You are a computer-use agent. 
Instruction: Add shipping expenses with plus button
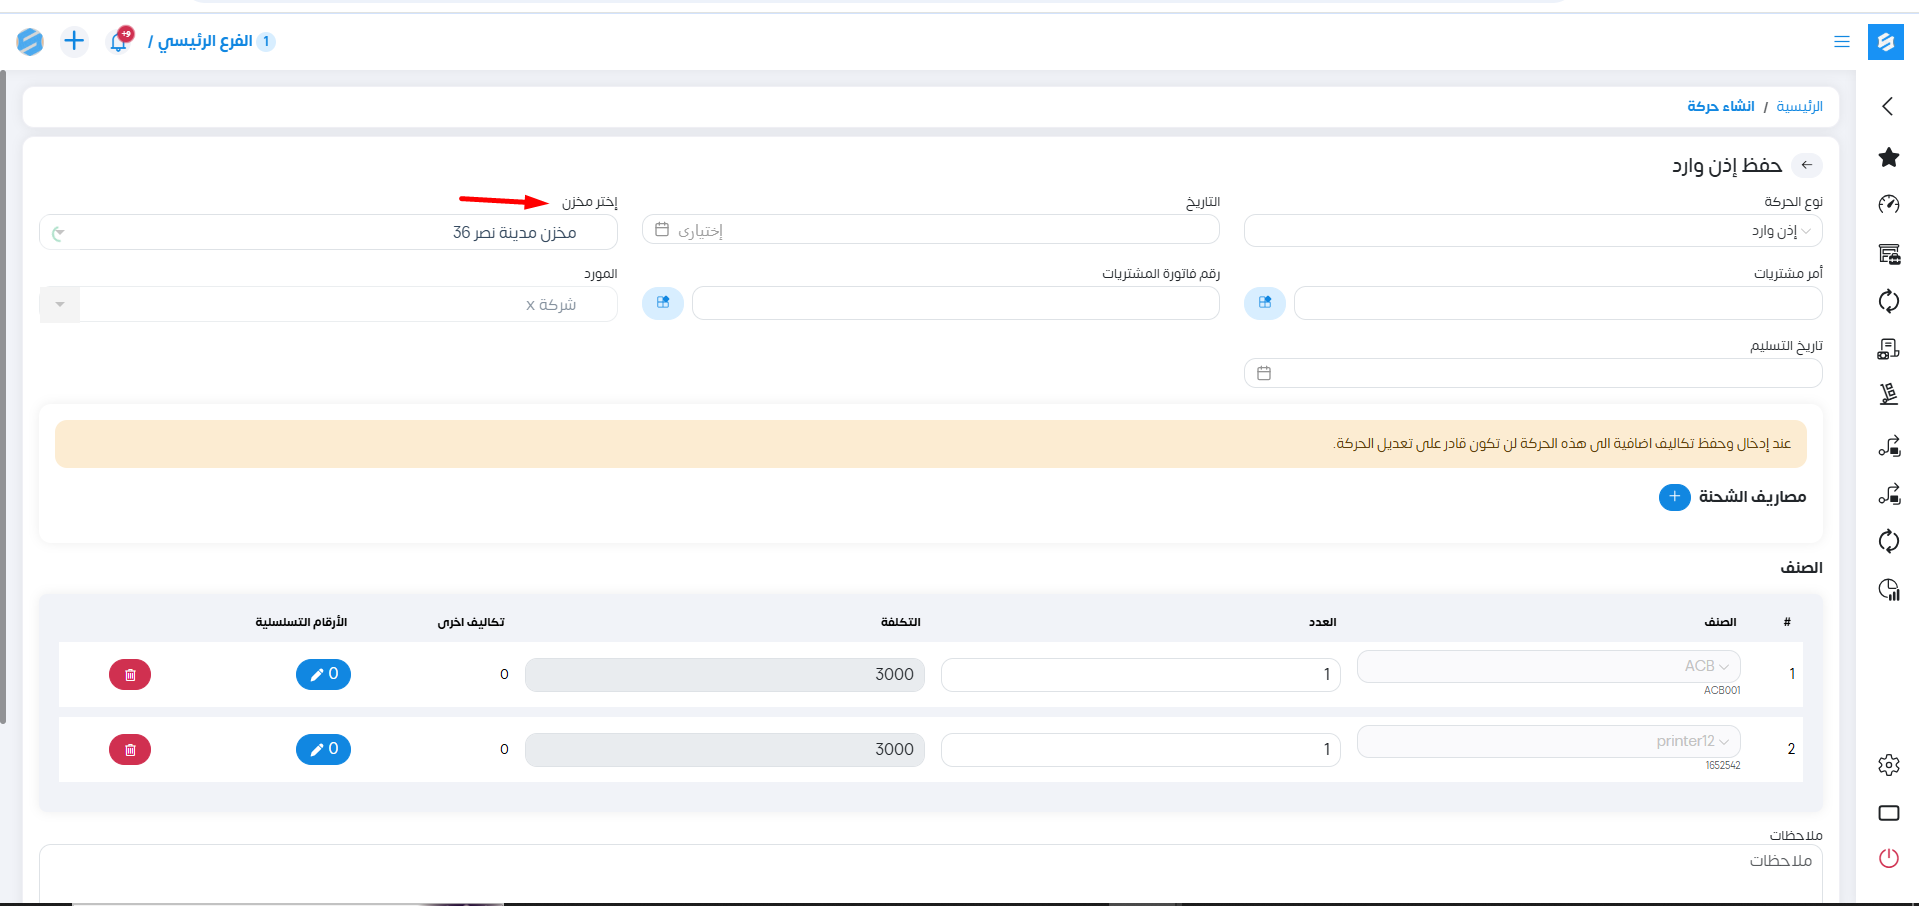tap(1674, 497)
